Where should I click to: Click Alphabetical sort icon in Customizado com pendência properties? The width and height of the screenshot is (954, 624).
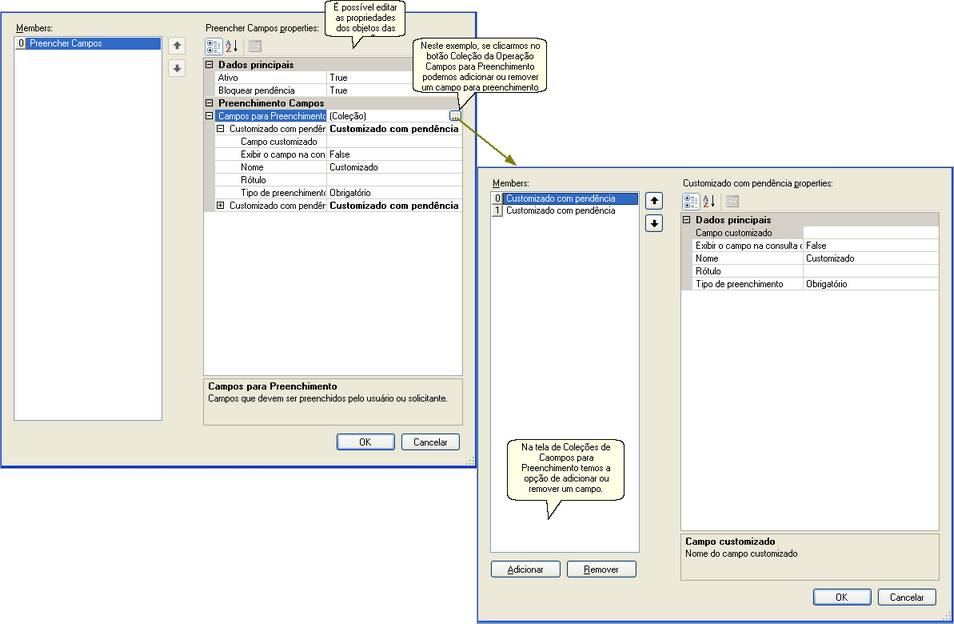(x=709, y=201)
